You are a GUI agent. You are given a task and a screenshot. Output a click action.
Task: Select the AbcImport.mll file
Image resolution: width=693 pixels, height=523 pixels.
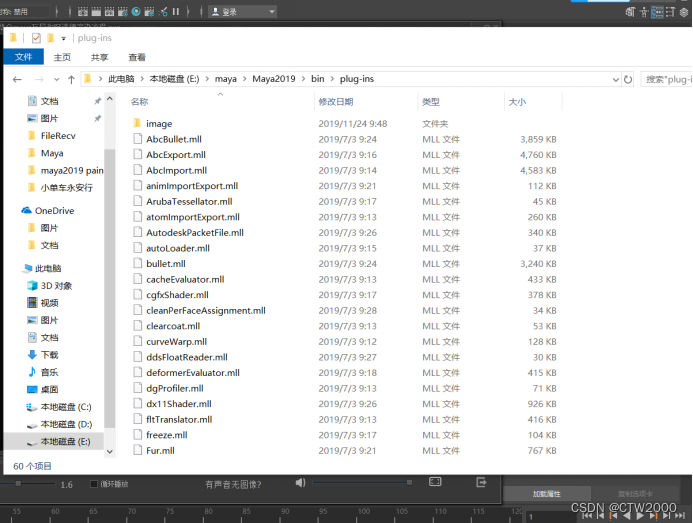click(177, 170)
